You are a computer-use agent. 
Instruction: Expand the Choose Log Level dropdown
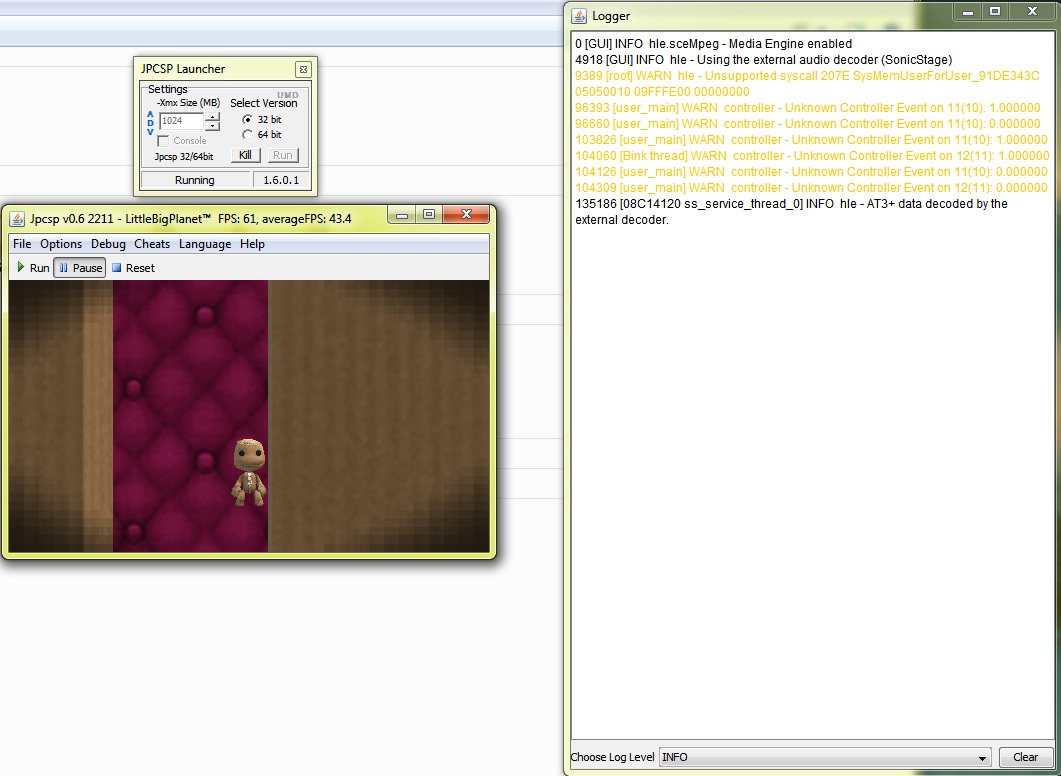point(981,758)
